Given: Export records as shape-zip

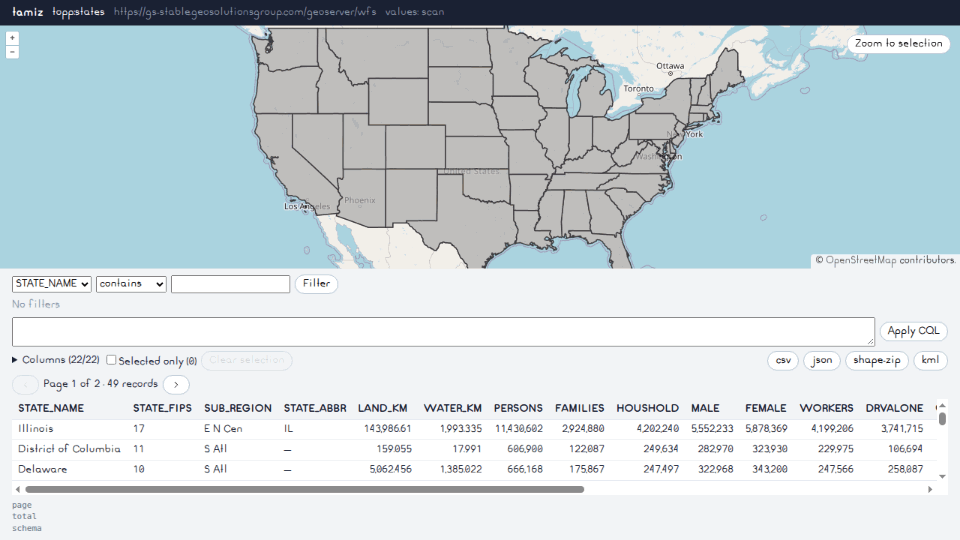Looking at the screenshot, I should point(877,361).
